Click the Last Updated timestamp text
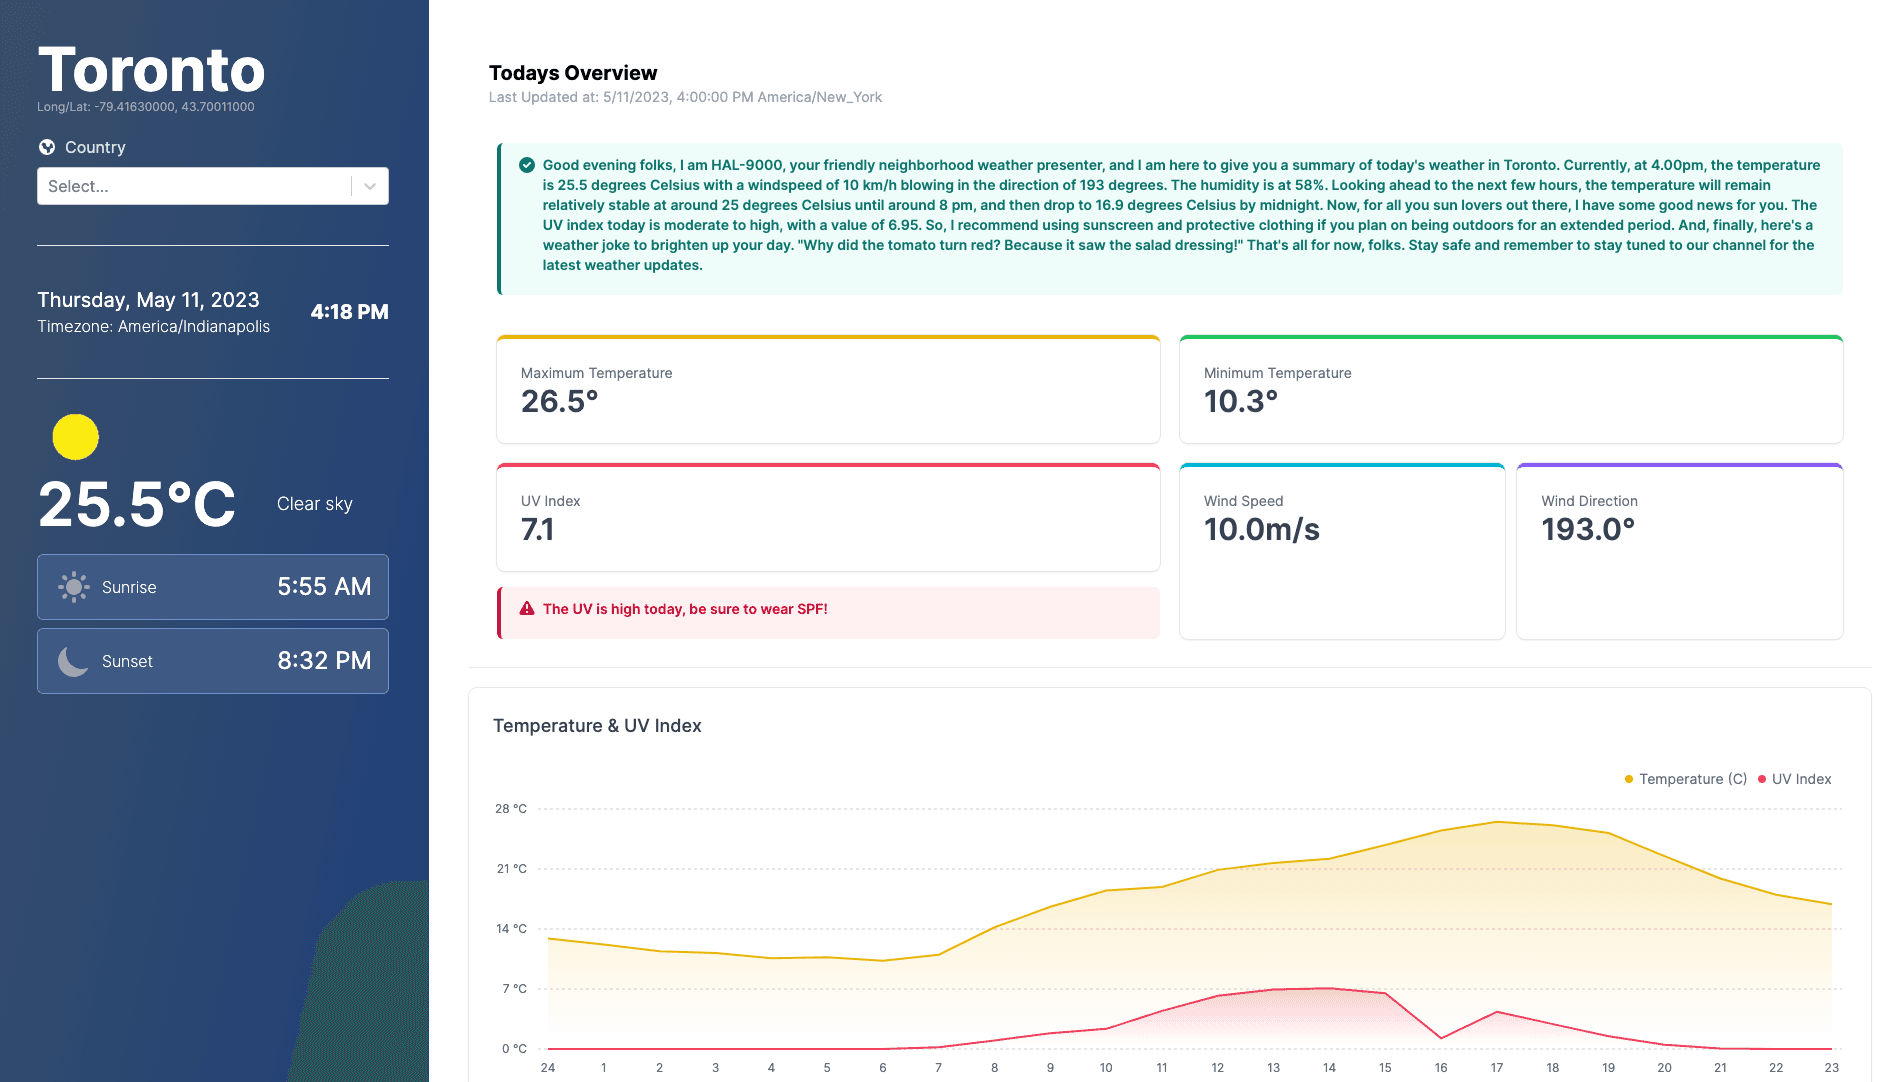 [x=685, y=97]
